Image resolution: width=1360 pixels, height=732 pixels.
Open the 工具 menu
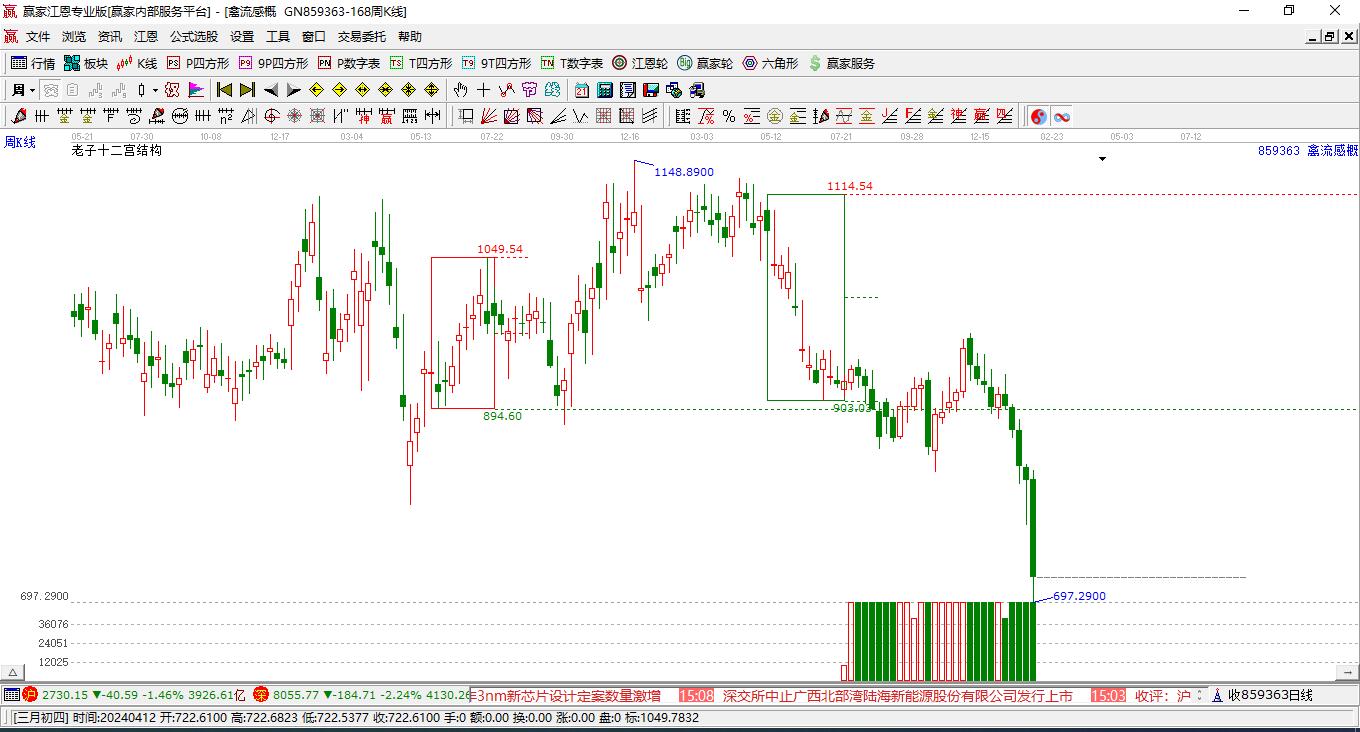[278, 37]
